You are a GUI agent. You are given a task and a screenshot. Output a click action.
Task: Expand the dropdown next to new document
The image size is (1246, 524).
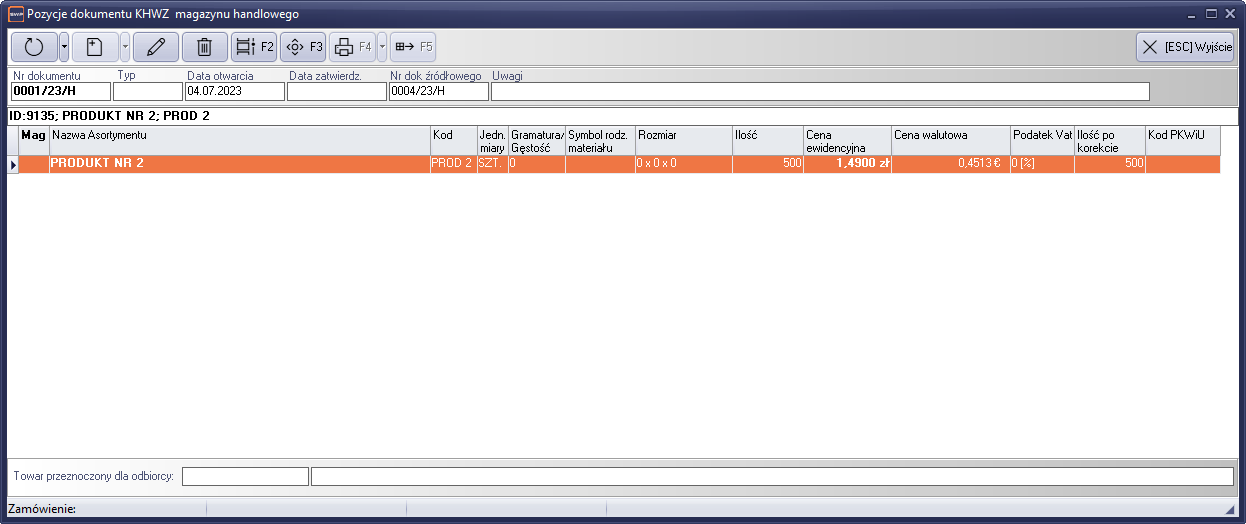click(125, 47)
